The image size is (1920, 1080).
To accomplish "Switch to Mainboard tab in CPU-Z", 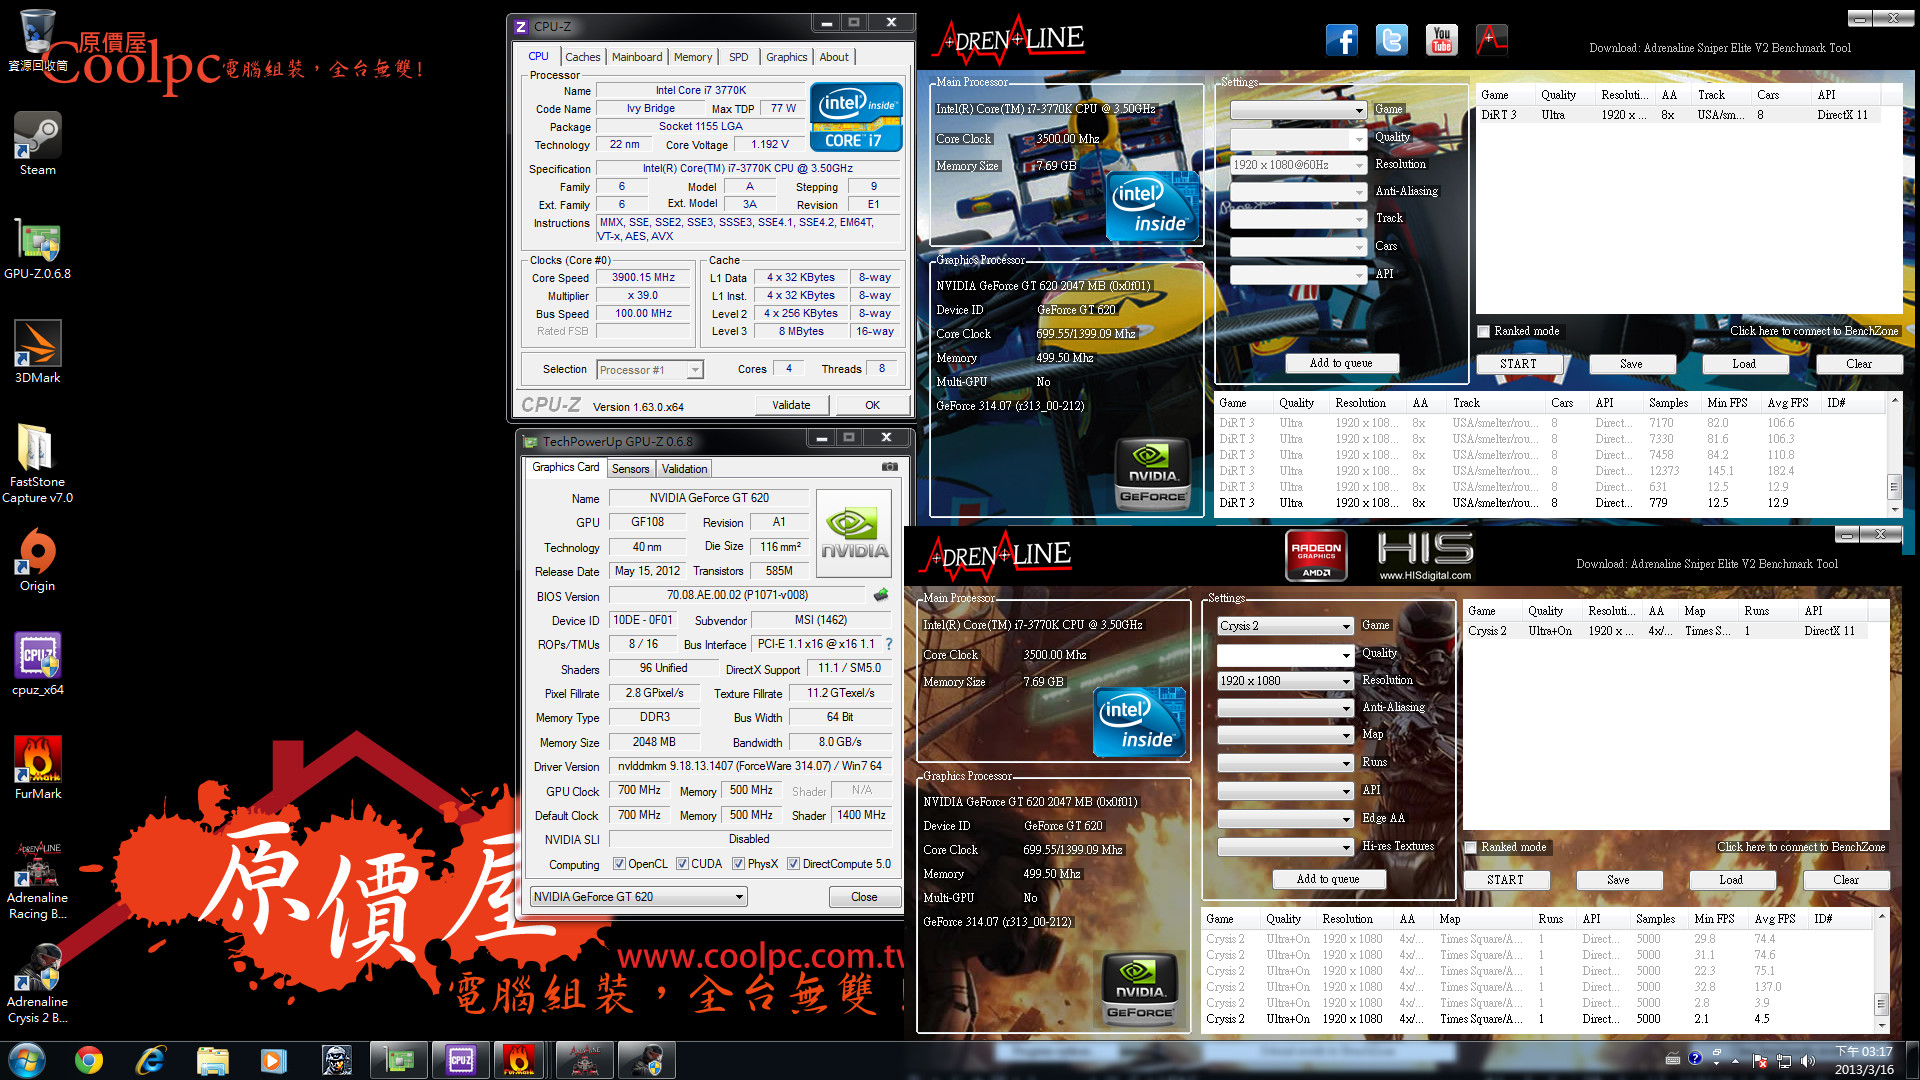I will pyautogui.click(x=637, y=57).
